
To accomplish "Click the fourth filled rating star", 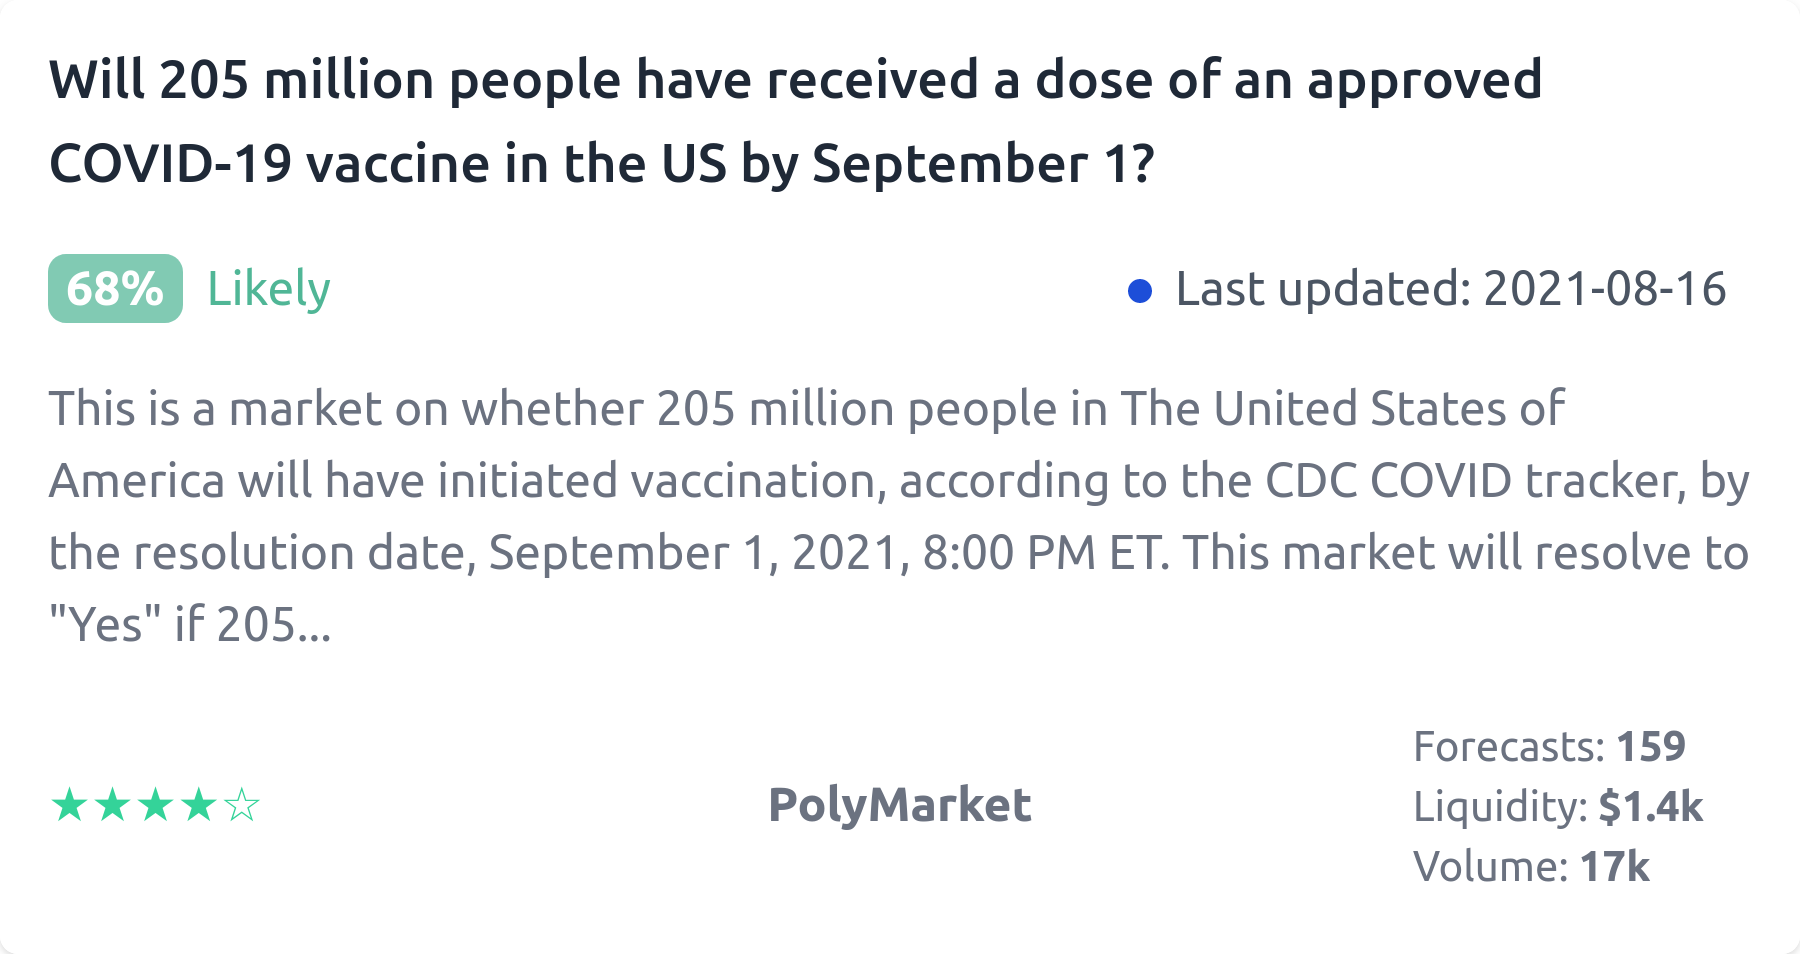I will click(x=199, y=805).
